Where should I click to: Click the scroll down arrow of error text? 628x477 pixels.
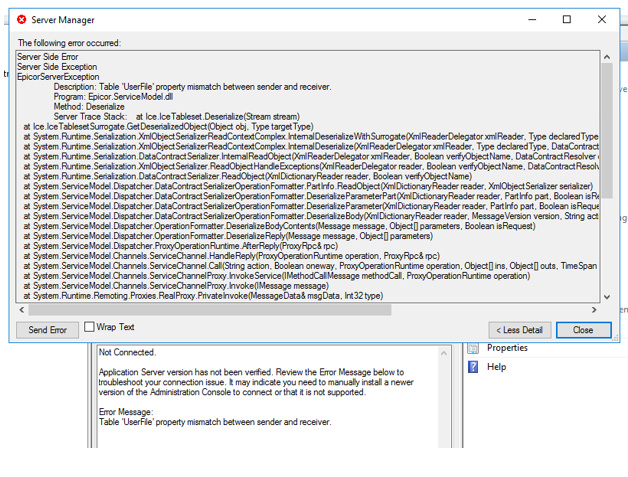click(x=607, y=297)
